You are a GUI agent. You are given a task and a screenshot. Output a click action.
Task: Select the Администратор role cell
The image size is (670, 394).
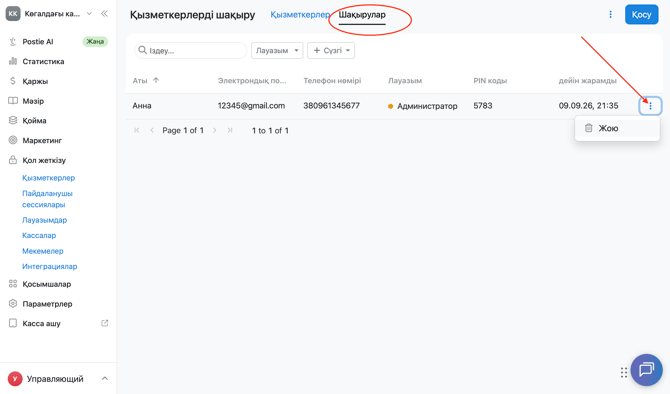(x=423, y=106)
